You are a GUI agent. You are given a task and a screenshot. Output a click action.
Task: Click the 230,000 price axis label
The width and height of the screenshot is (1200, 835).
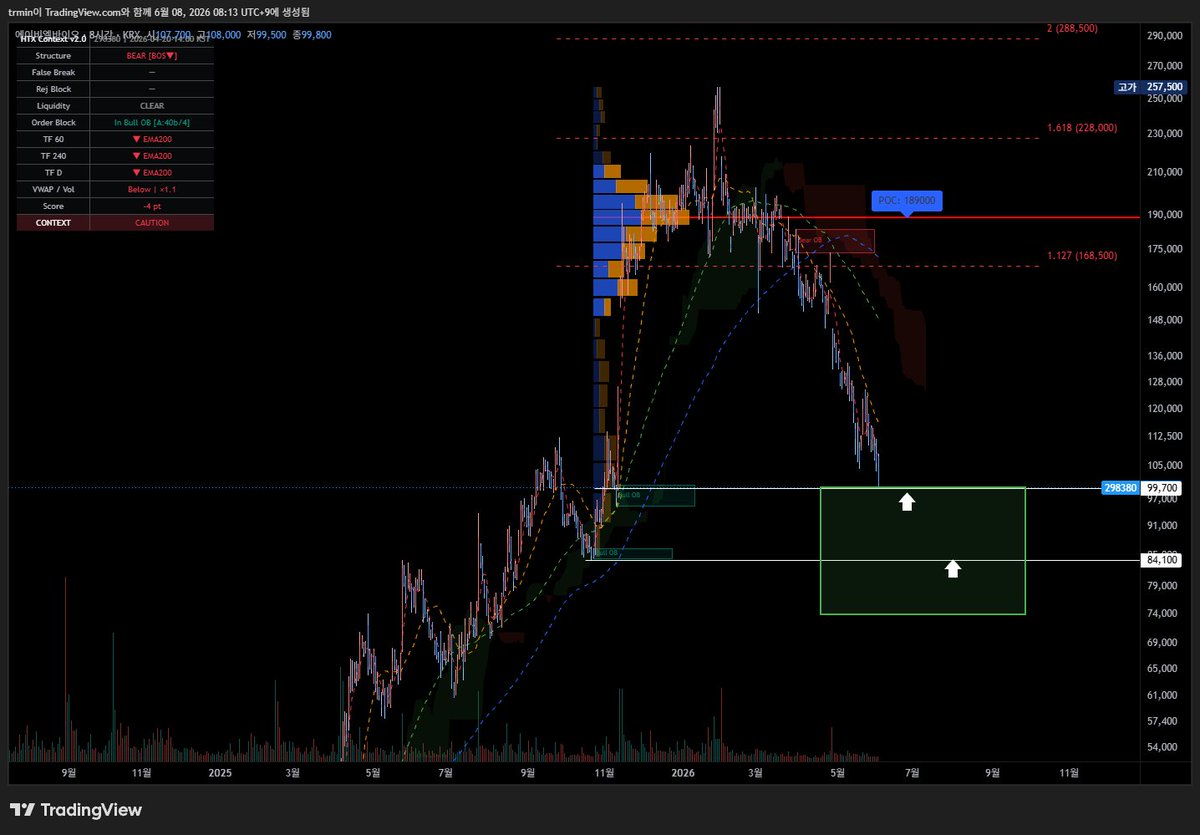[x=1164, y=133]
